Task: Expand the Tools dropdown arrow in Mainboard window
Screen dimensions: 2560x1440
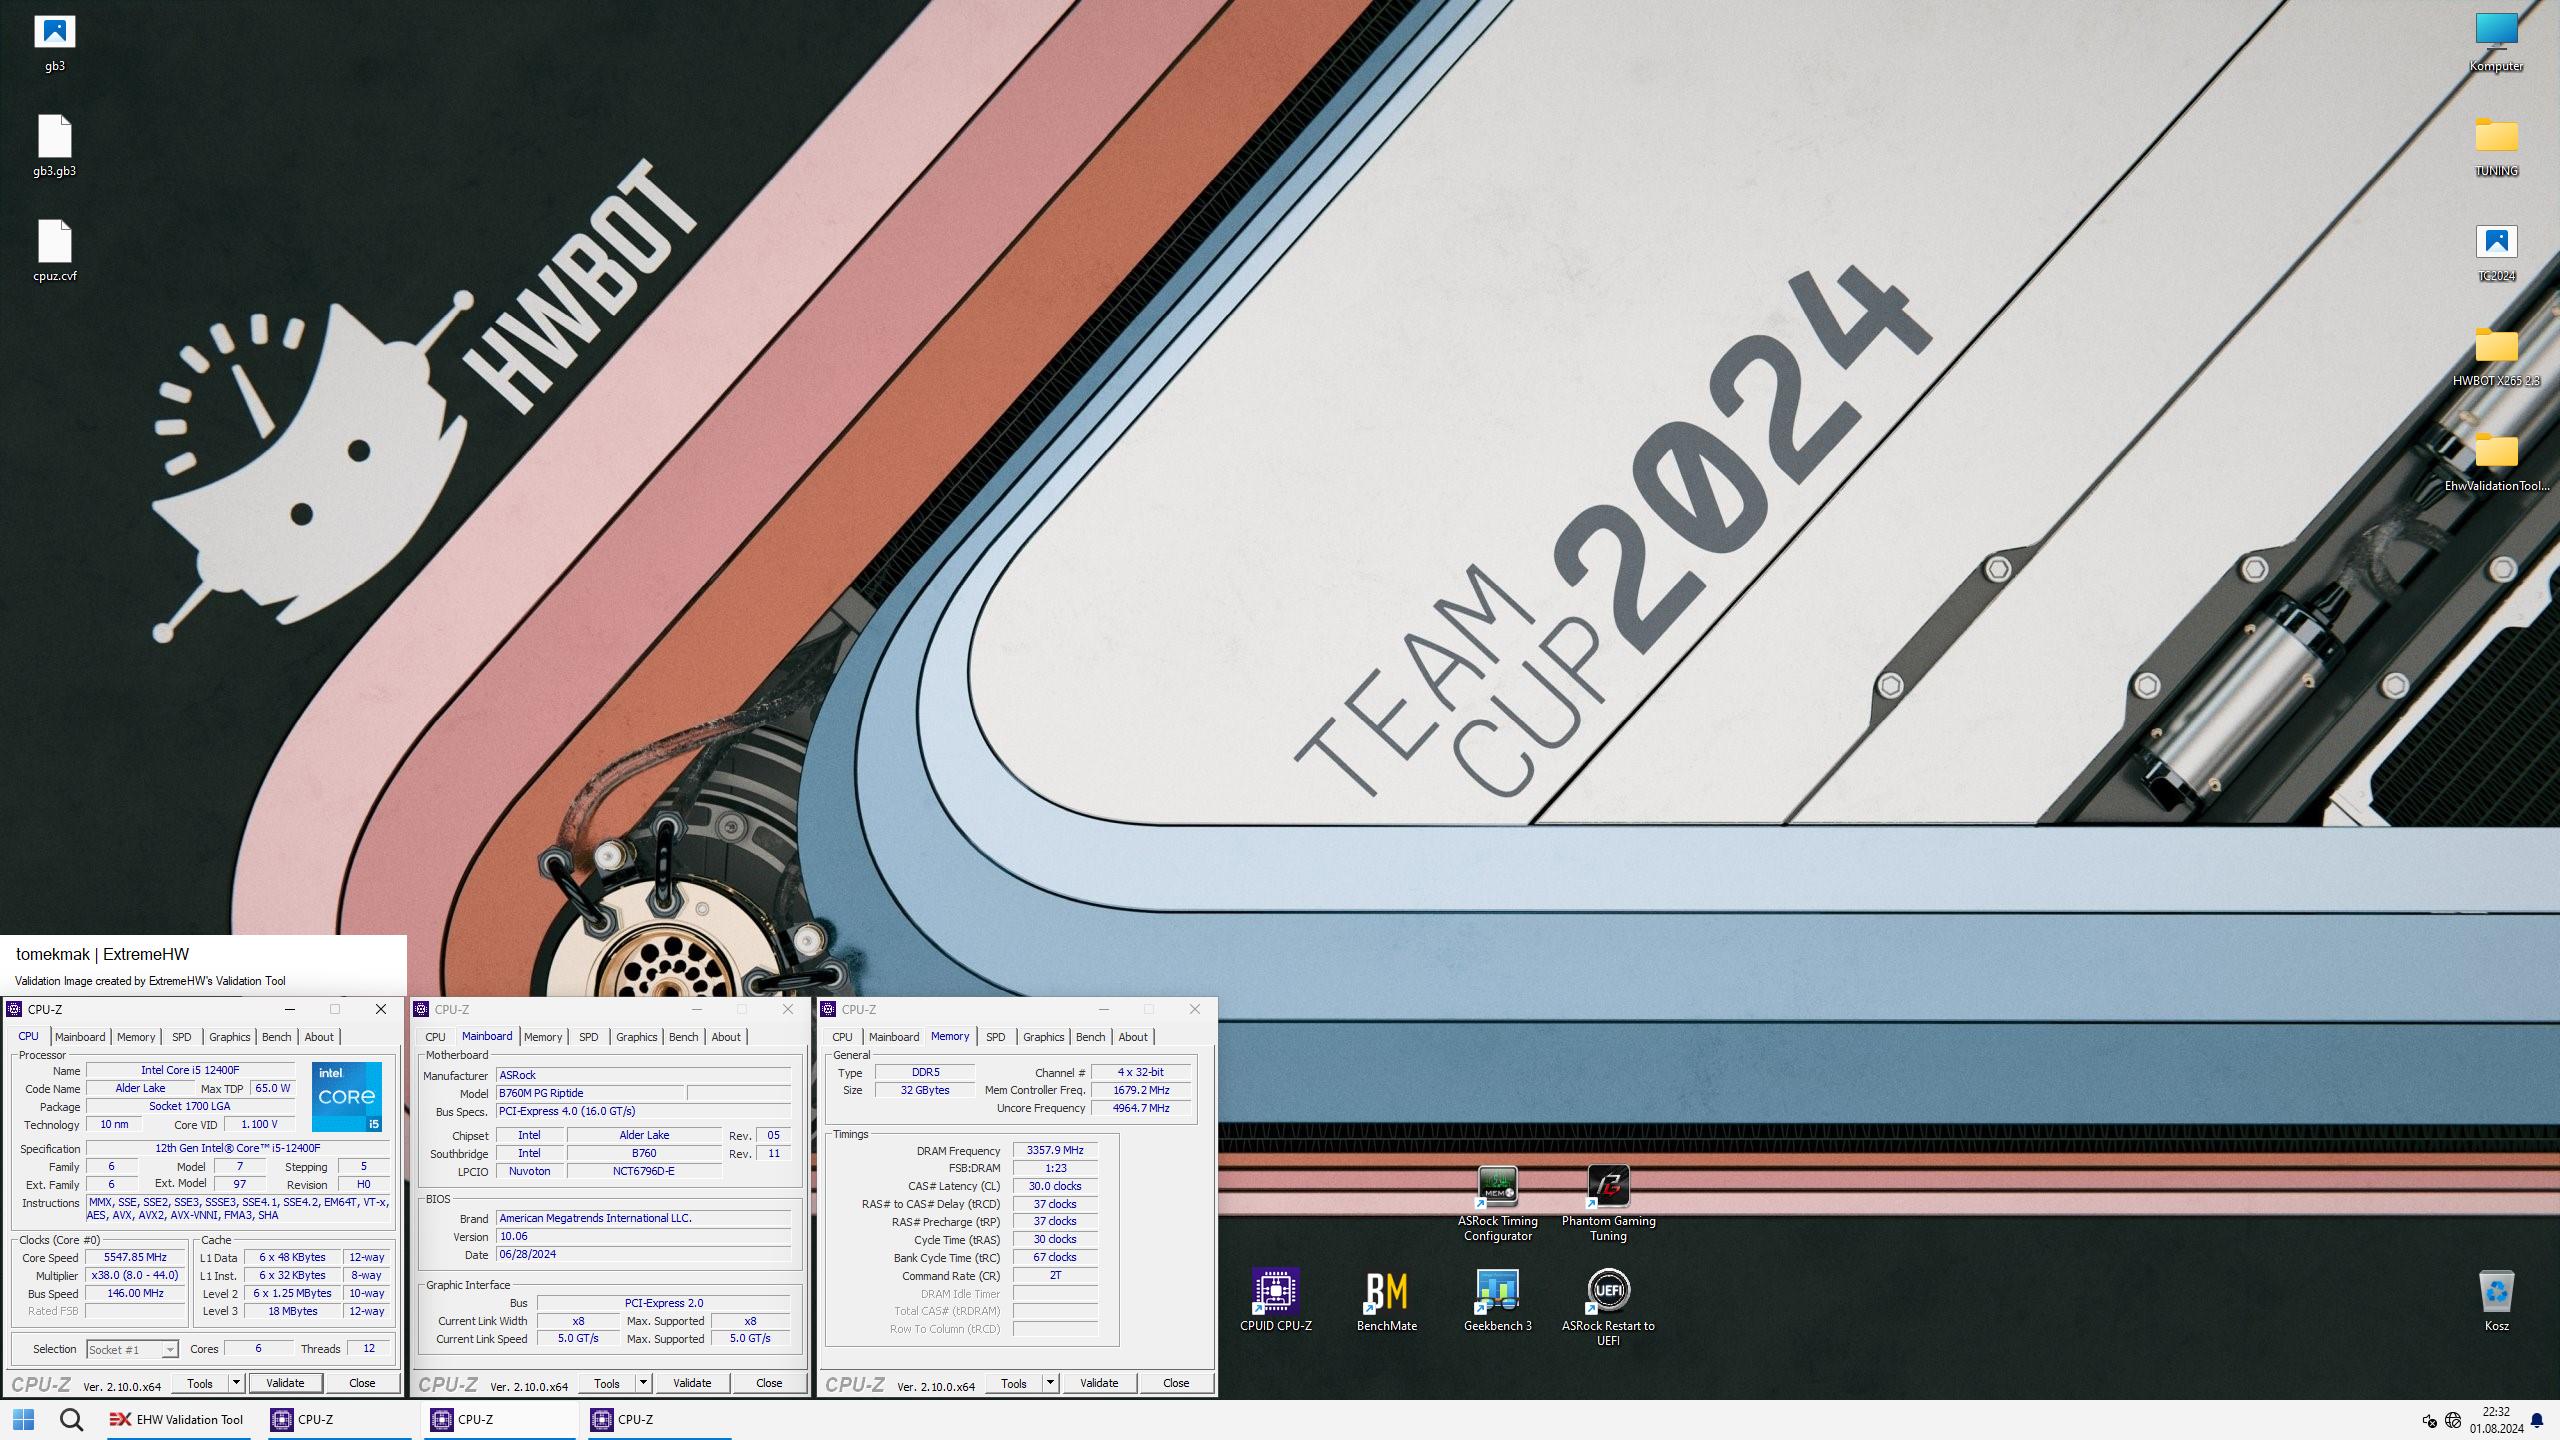Action: click(643, 1383)
